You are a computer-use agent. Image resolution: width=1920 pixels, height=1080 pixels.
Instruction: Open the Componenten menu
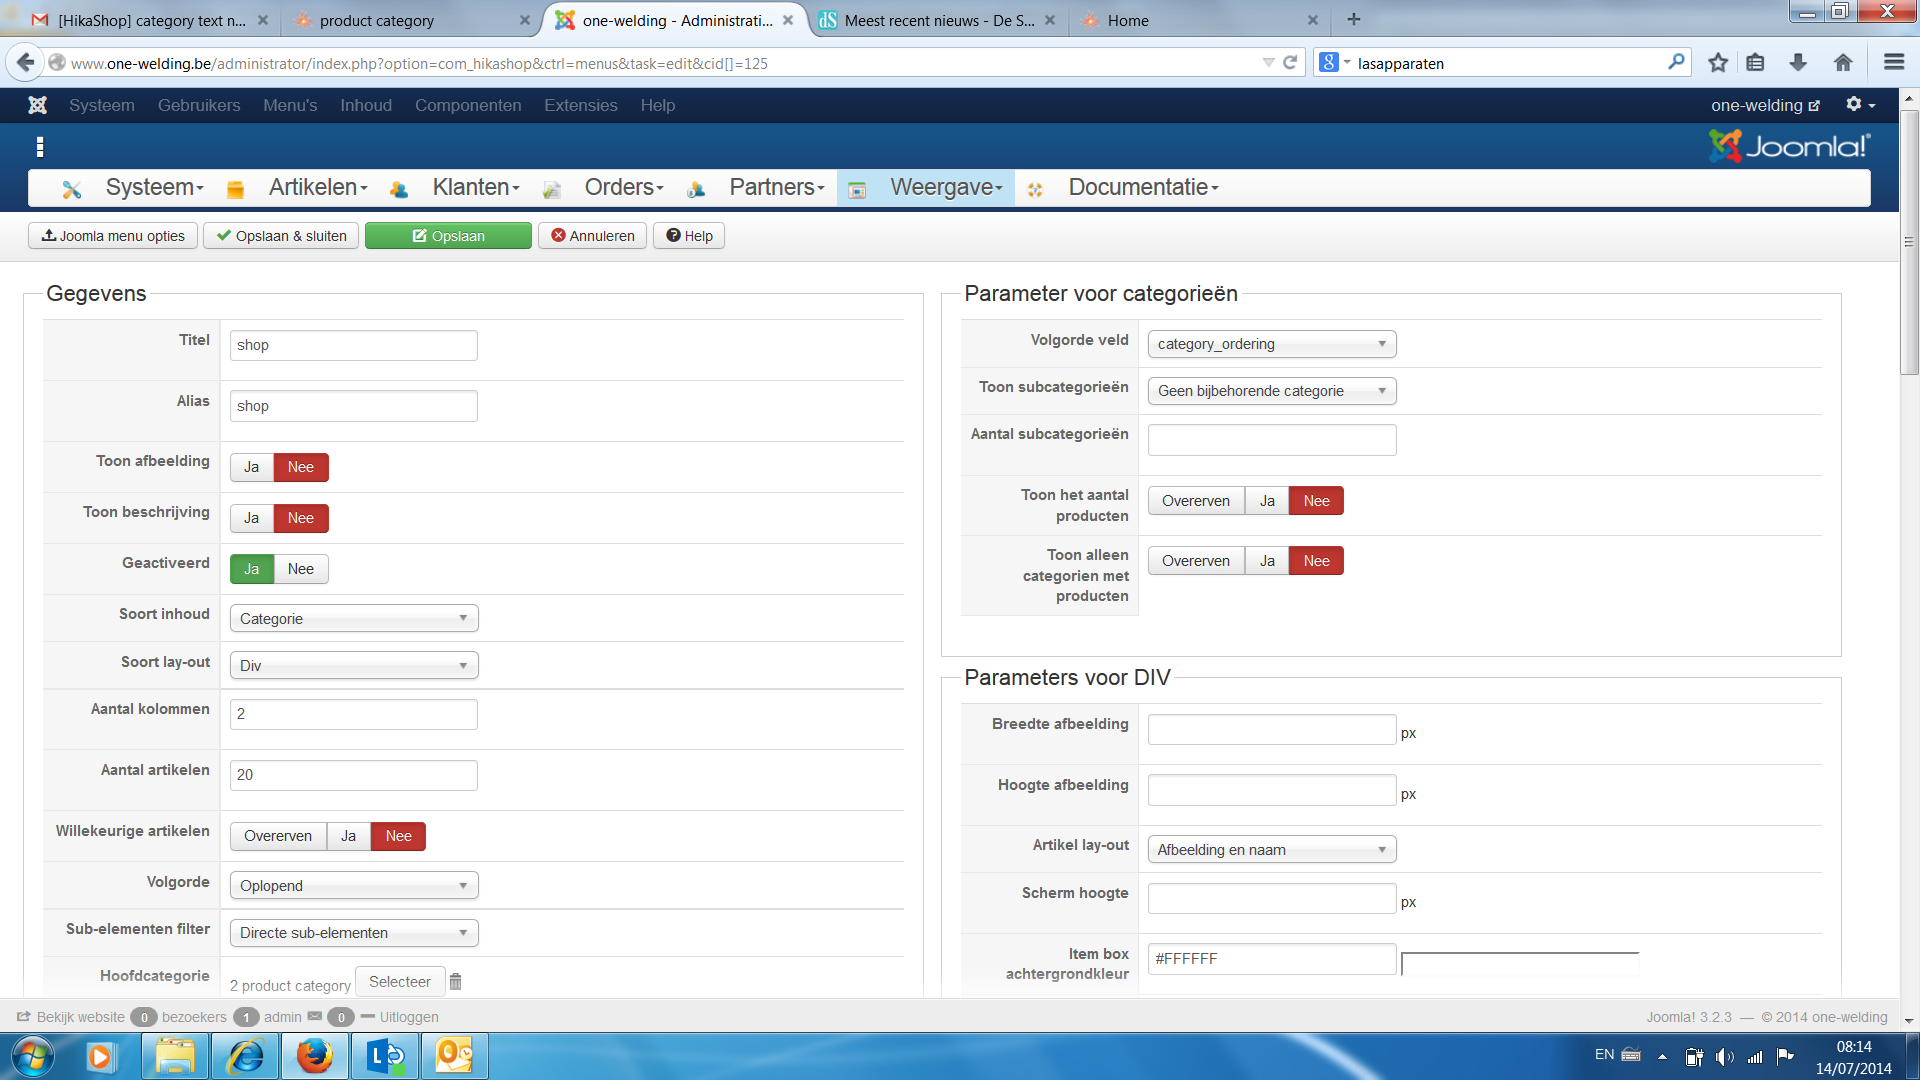pos(468,105)
